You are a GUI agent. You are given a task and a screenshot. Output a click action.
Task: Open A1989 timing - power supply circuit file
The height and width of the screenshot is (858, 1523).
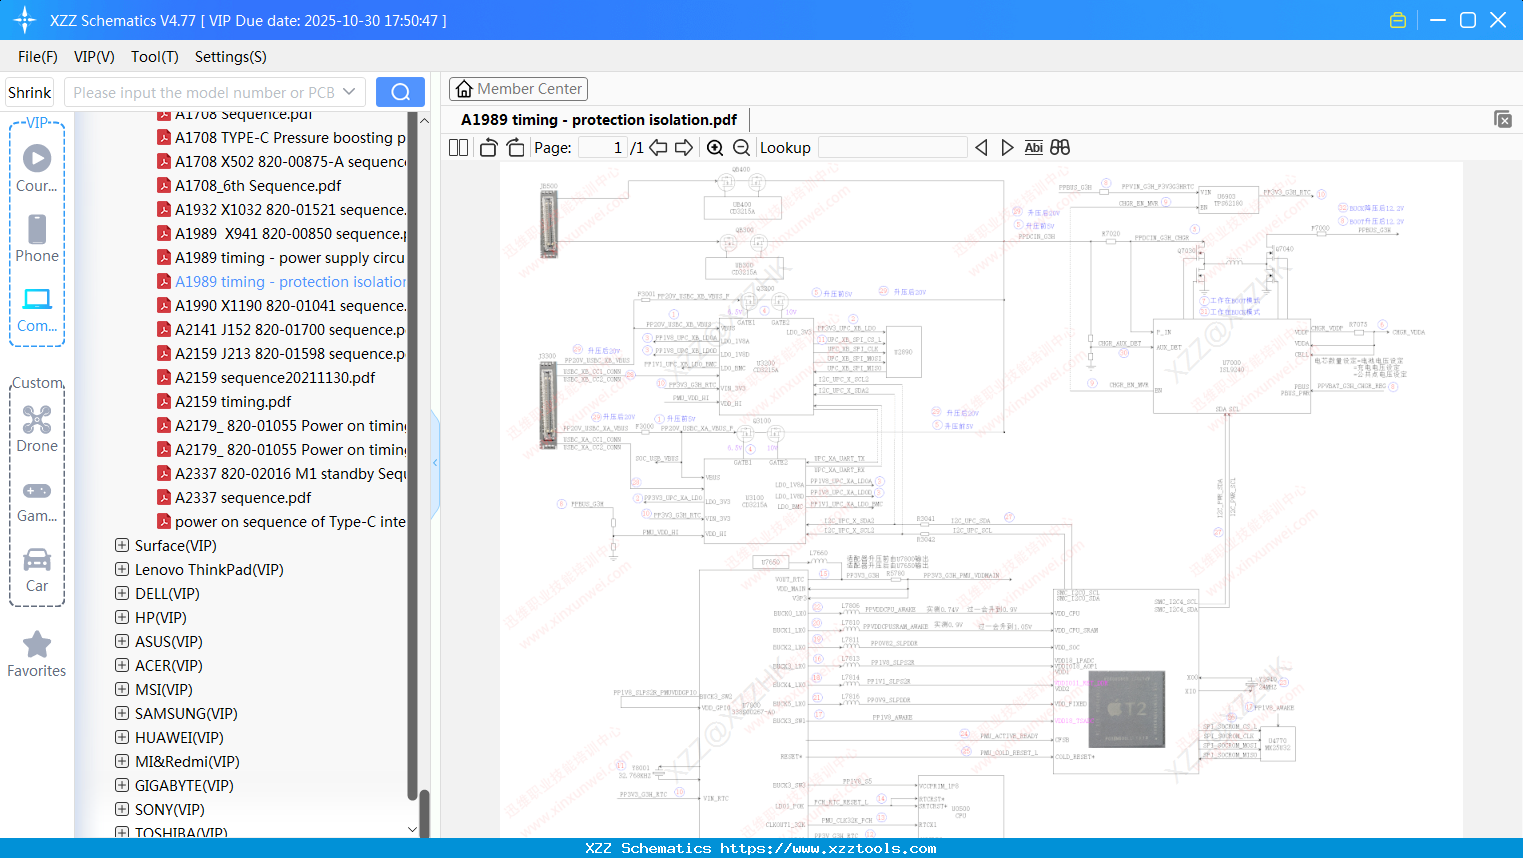[290, 258]
